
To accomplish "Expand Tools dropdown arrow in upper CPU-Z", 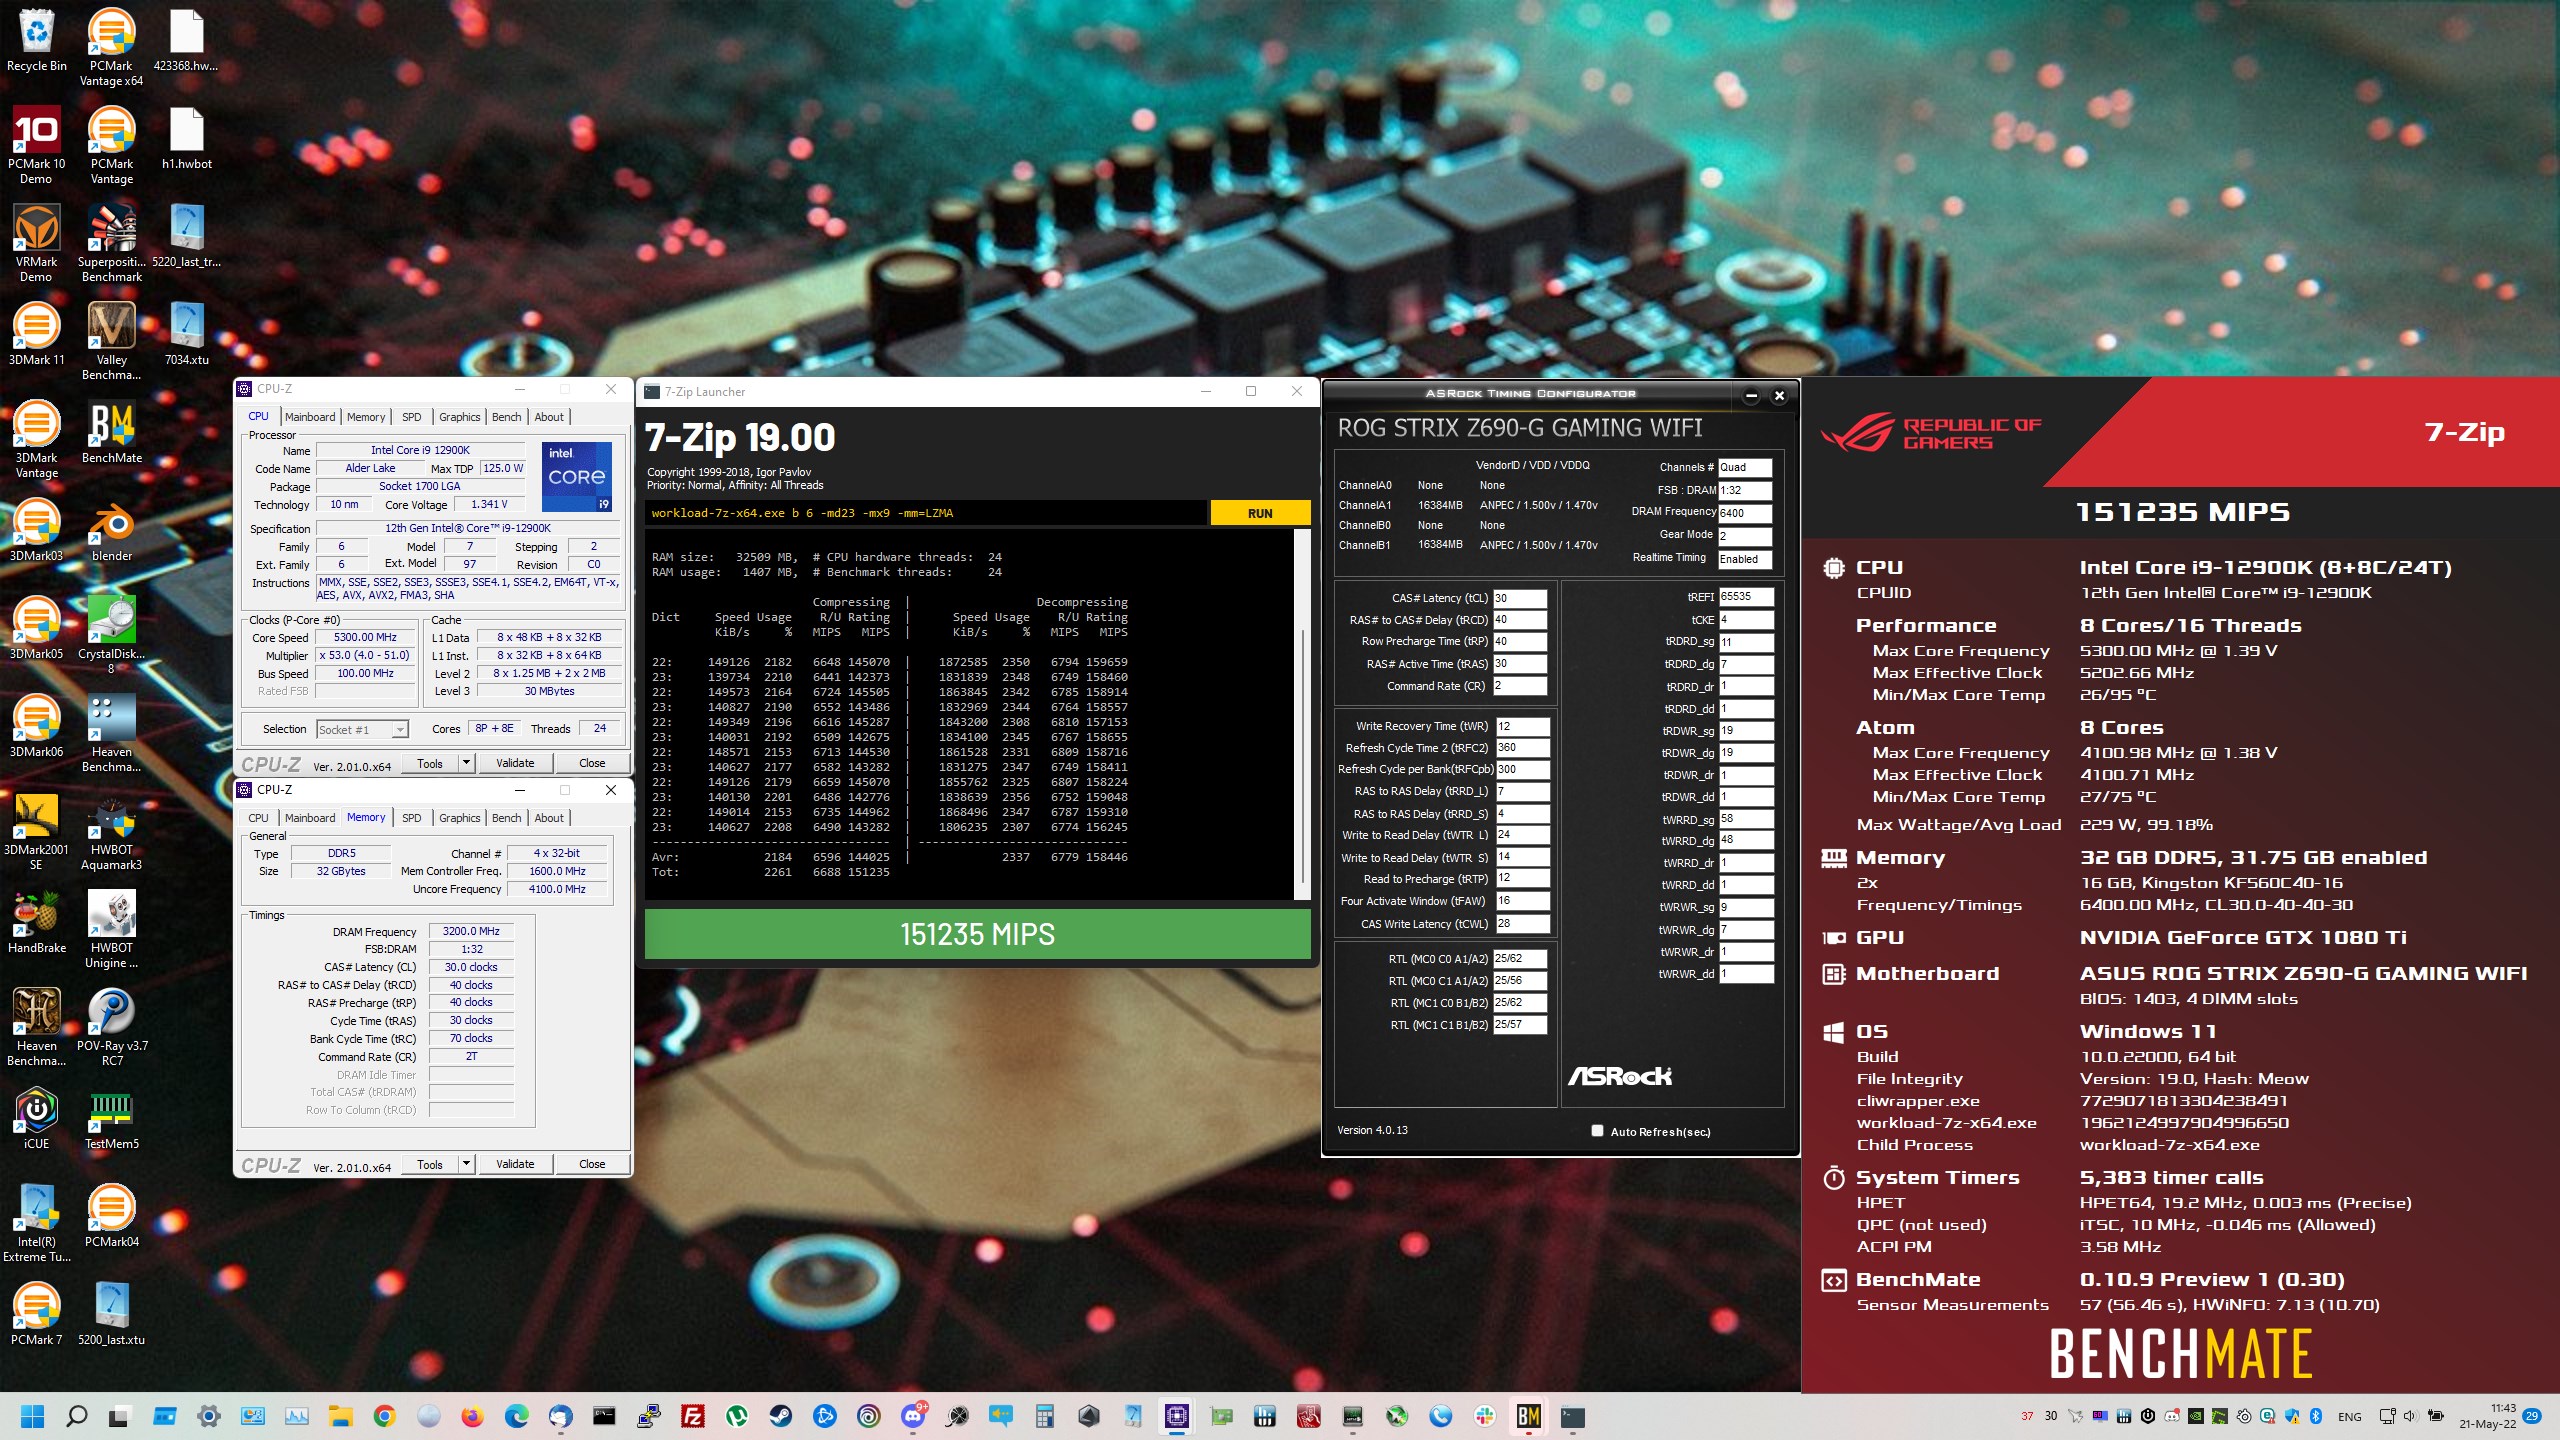I will [465, 763].
